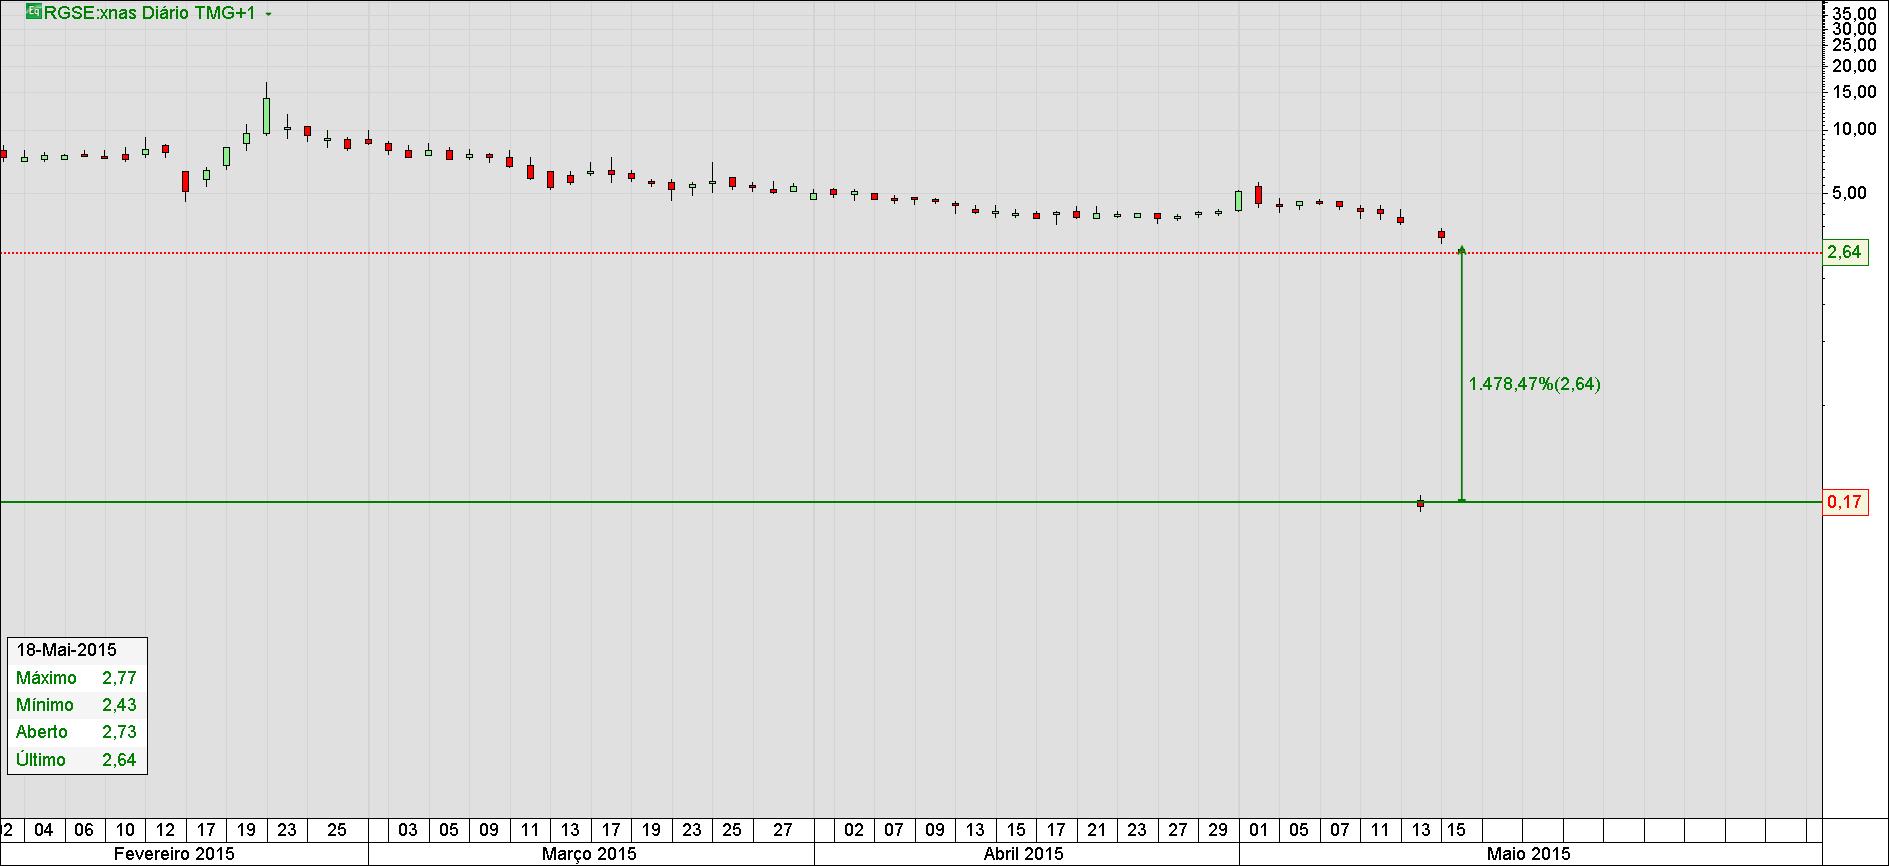The width and height of the screenshot is (1889, 866).
Task: Click the tallest green candle in February
Action: [267, 115]
